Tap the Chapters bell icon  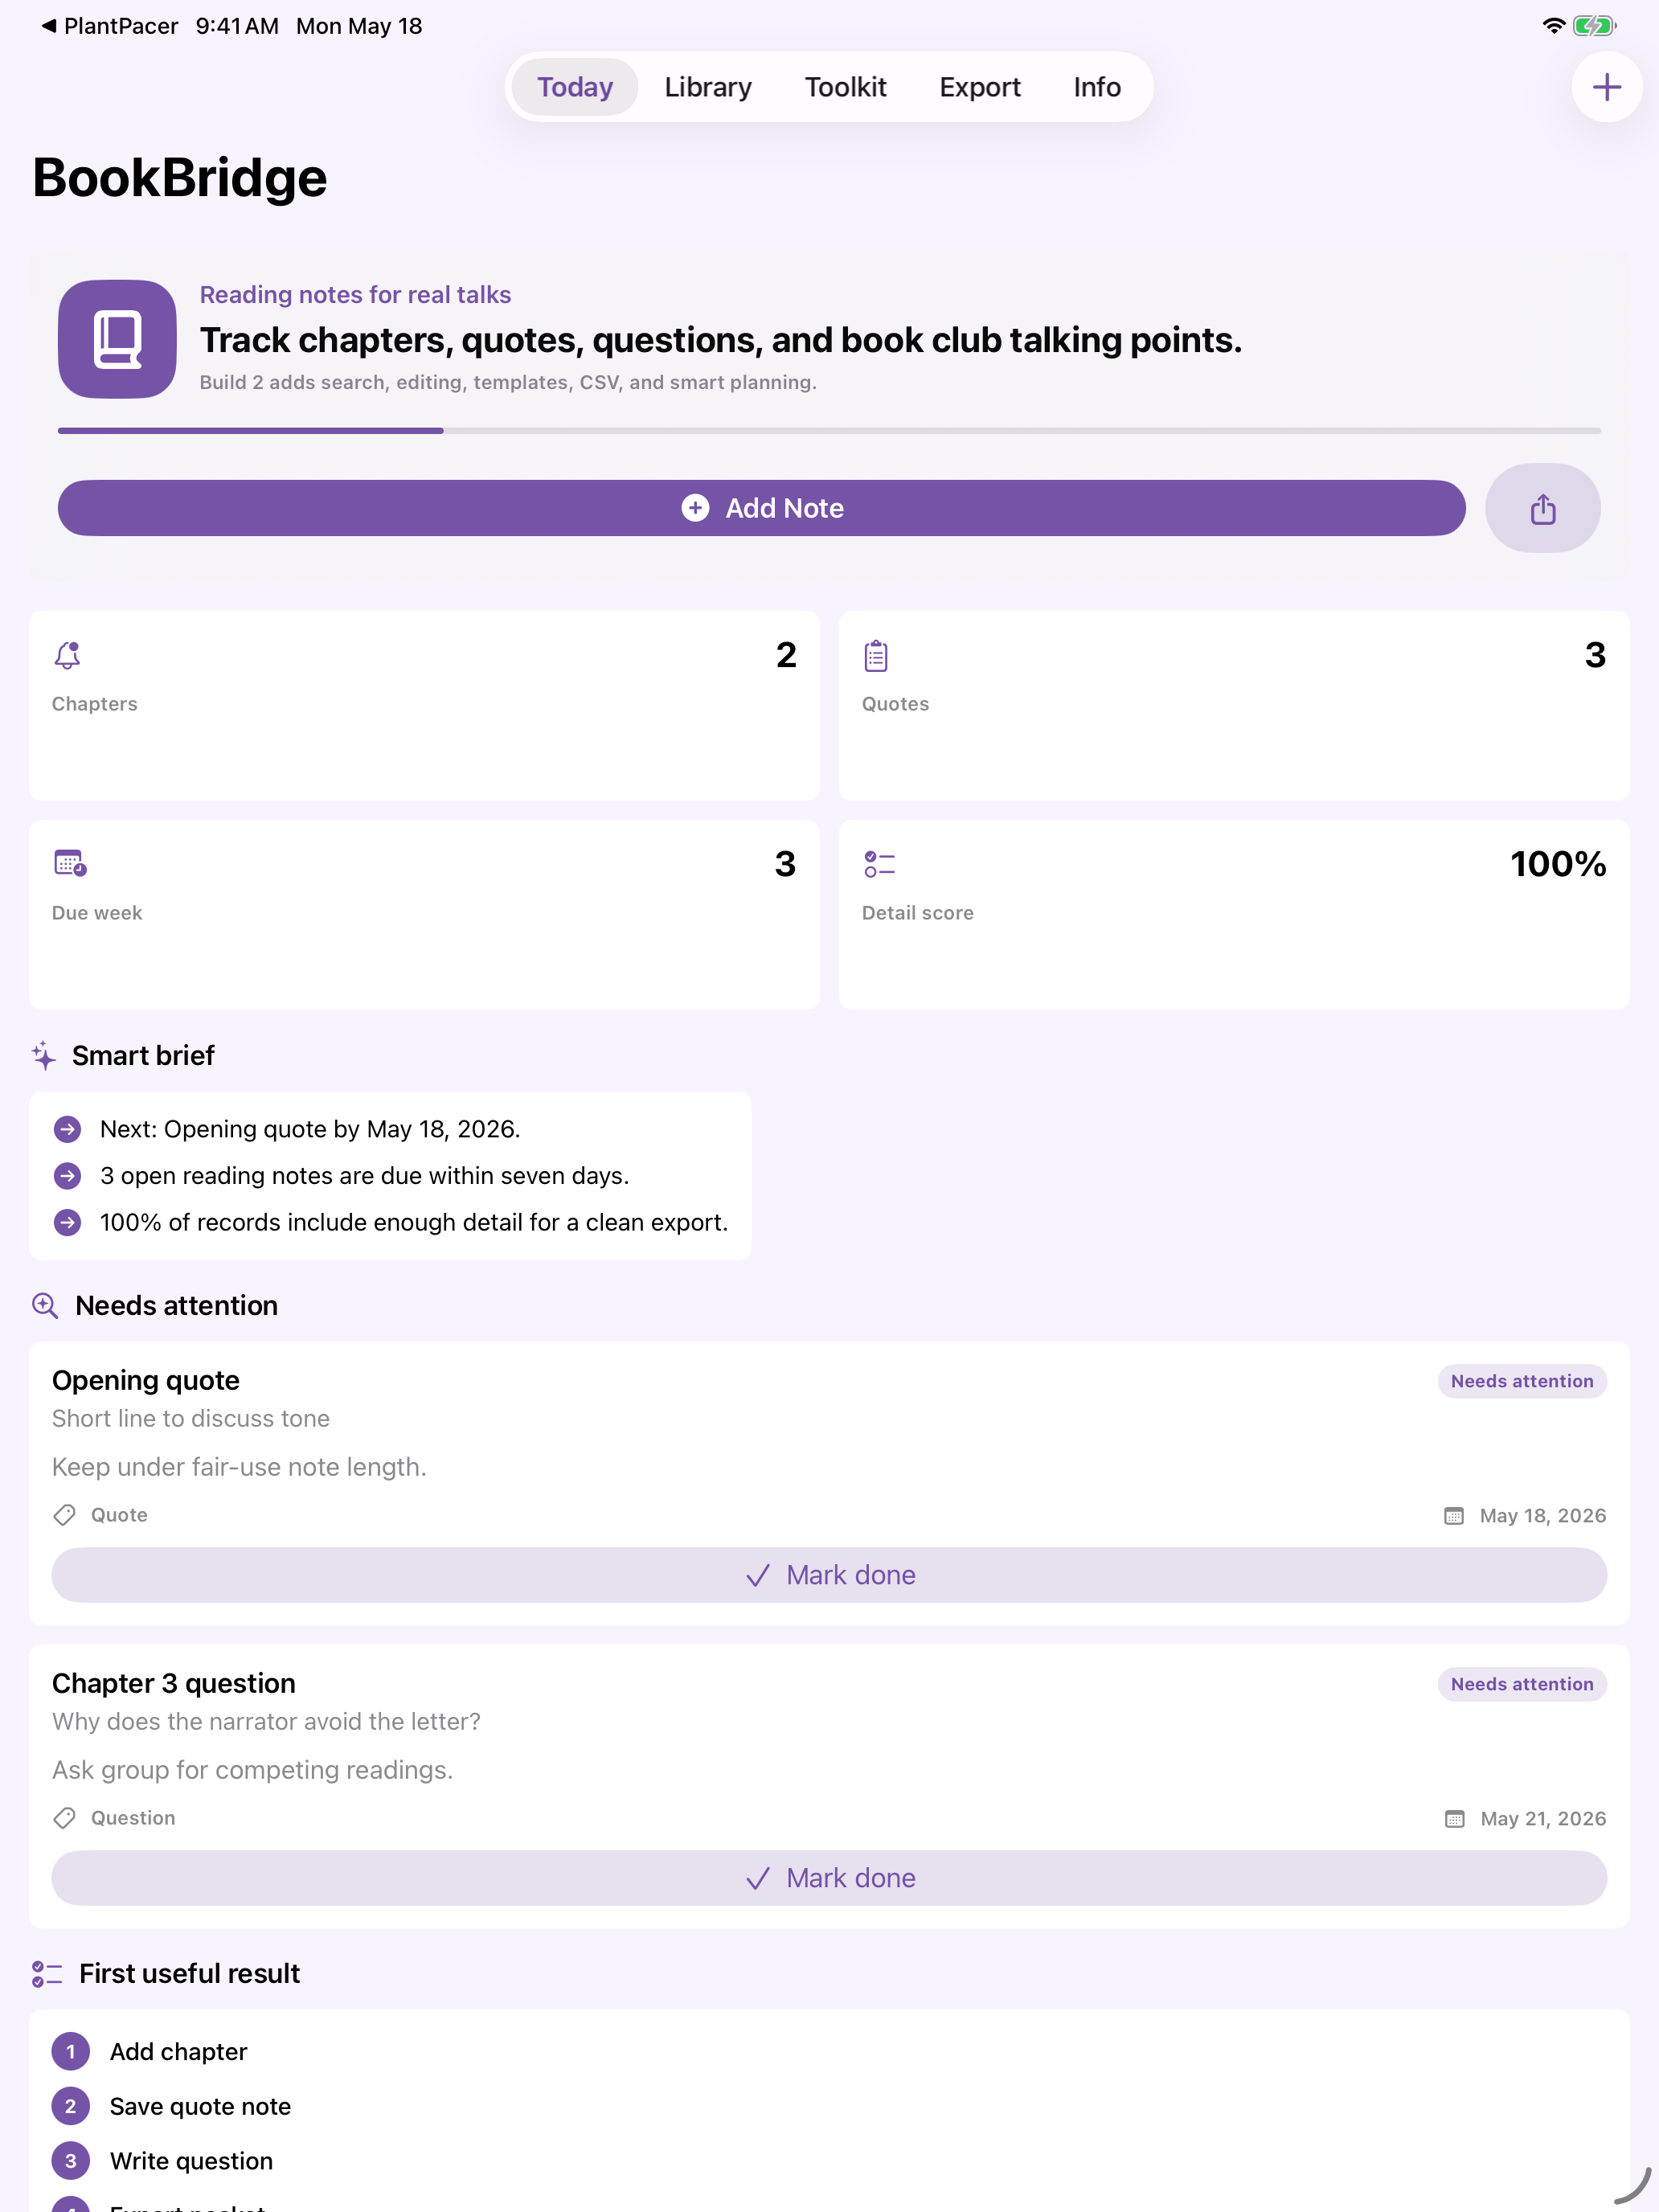pos(67,656)
